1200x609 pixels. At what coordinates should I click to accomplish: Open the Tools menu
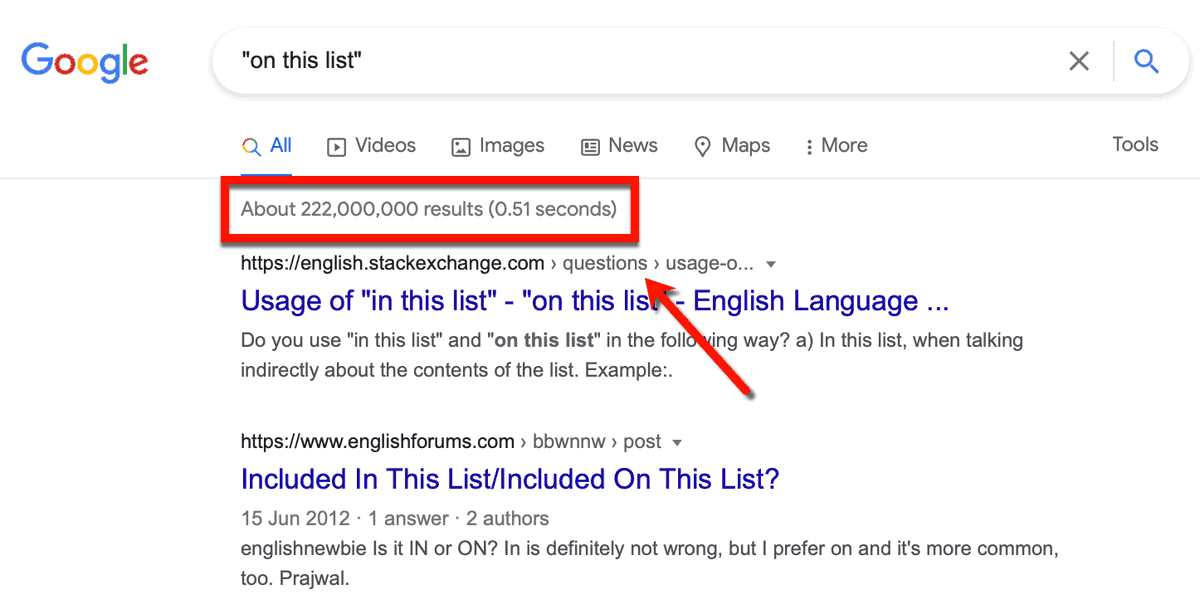1135,145
